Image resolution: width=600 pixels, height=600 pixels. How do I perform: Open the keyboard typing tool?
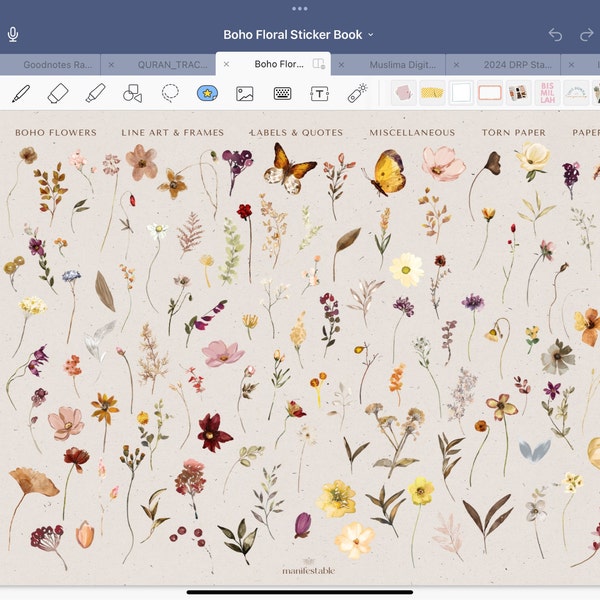(282, 93)
